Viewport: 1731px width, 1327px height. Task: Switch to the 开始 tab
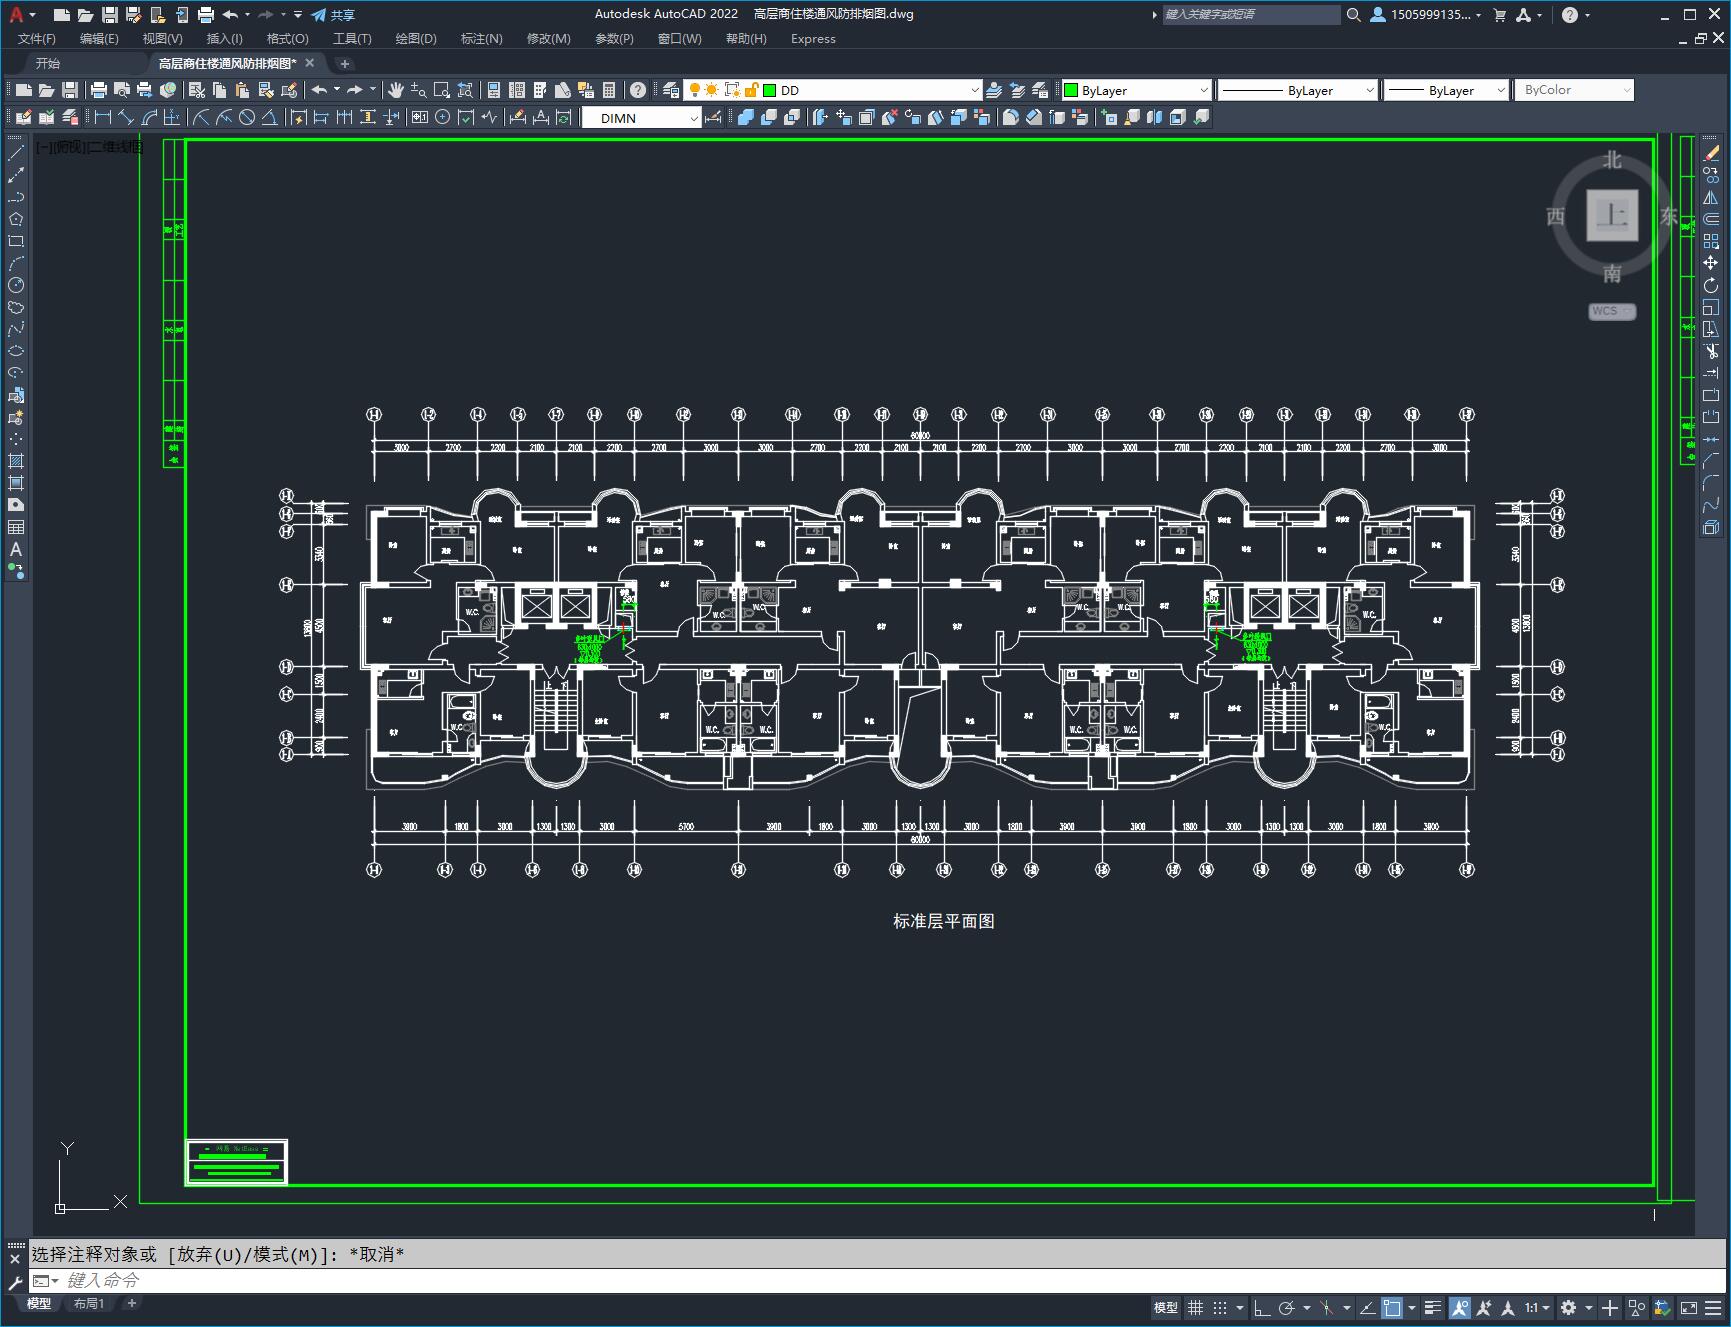tap(48, 63)
